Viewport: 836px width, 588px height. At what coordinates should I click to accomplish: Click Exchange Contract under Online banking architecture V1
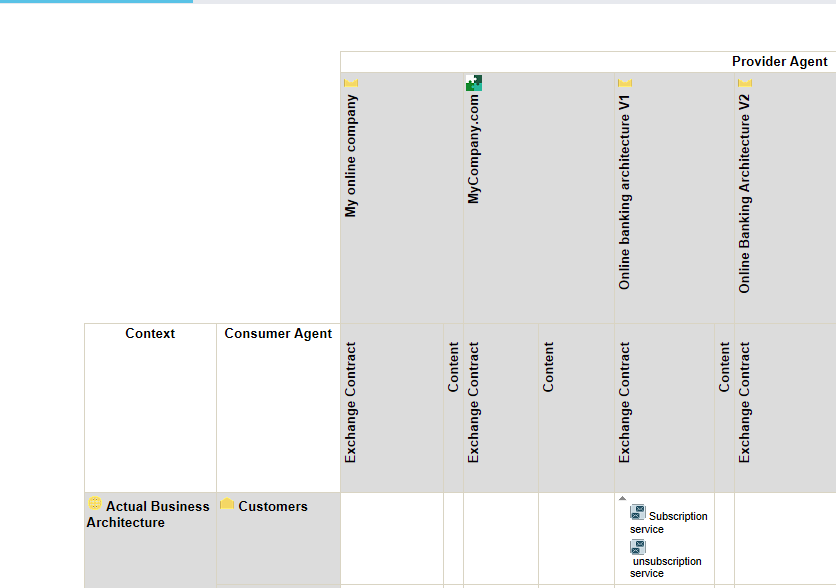pyautogui.click(x=625, y=403)
